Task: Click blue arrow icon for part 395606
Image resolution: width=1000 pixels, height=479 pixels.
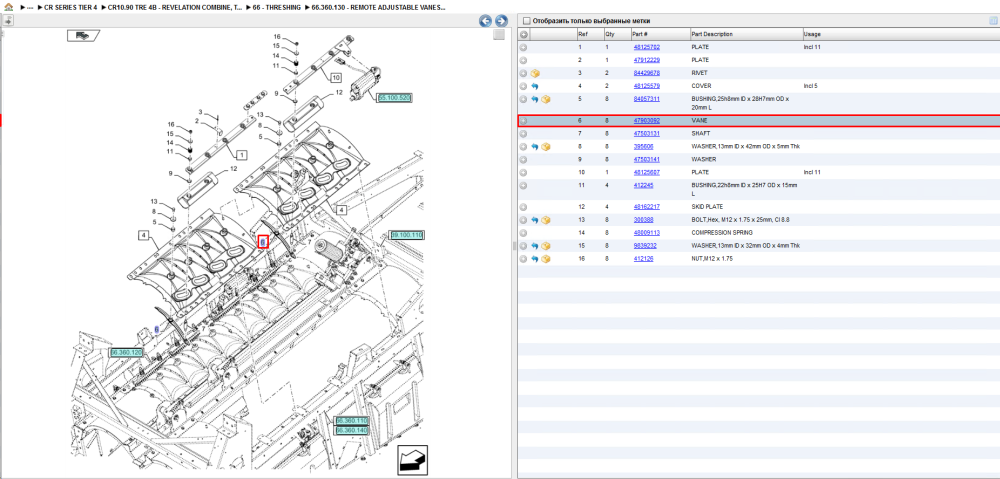Action: pos(535,146)
